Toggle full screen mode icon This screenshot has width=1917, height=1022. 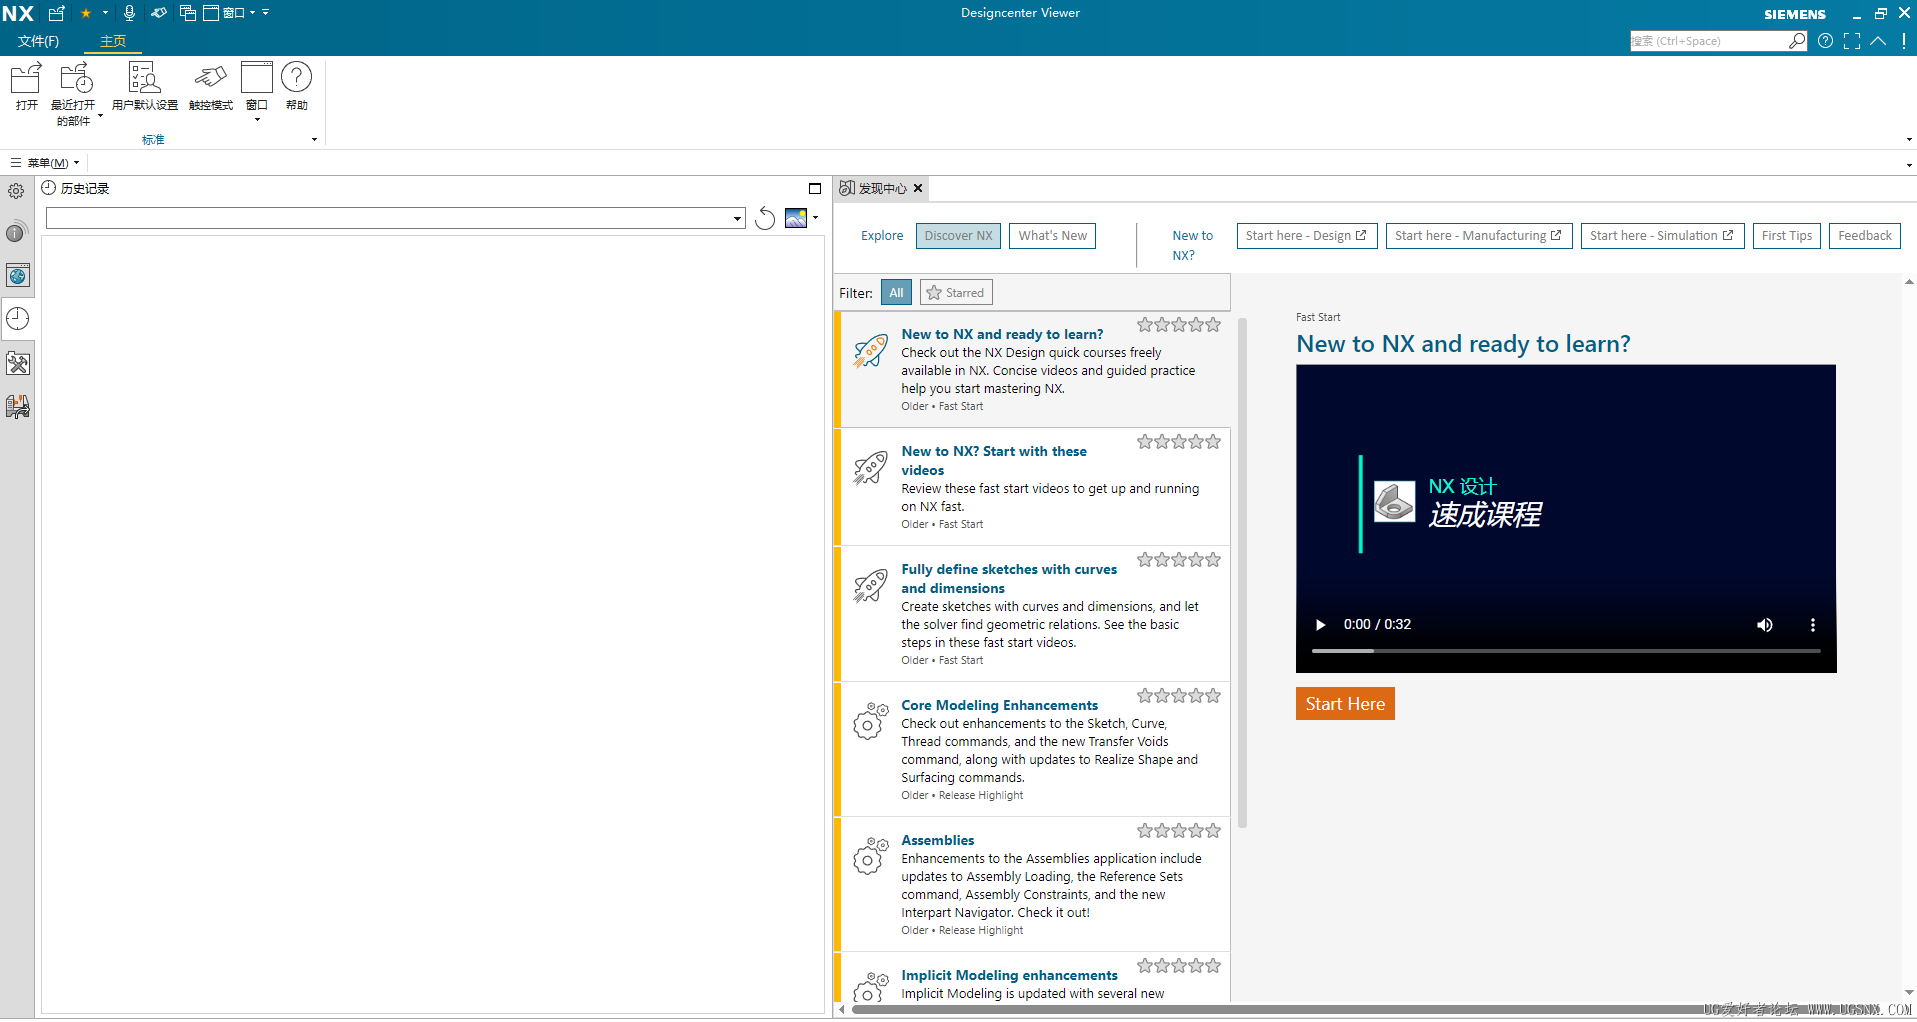click(x=1852, y=41)
